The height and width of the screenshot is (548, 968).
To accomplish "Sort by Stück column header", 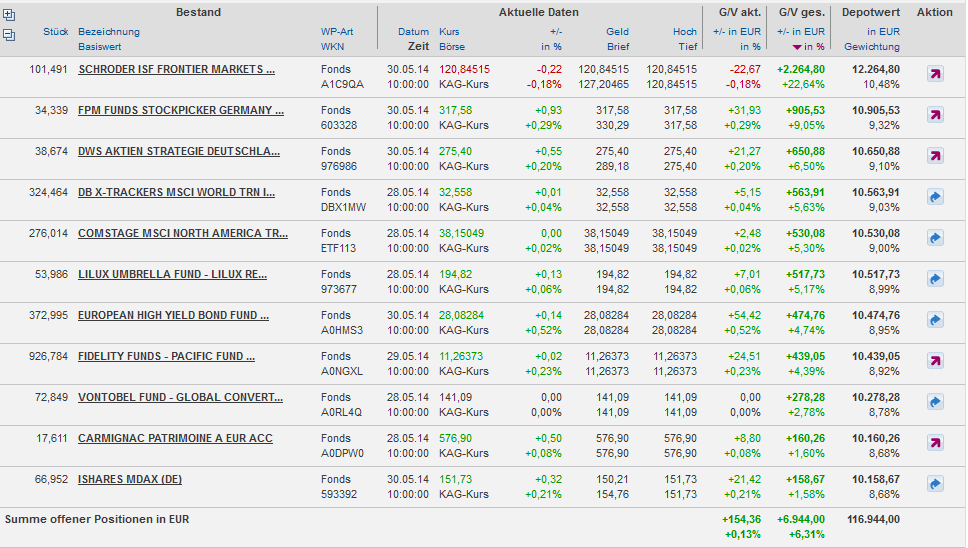I will click(x=56, y=31).
